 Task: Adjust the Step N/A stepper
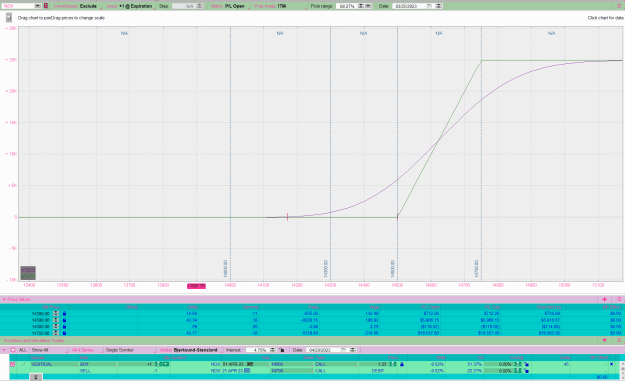tap(200, 6)
